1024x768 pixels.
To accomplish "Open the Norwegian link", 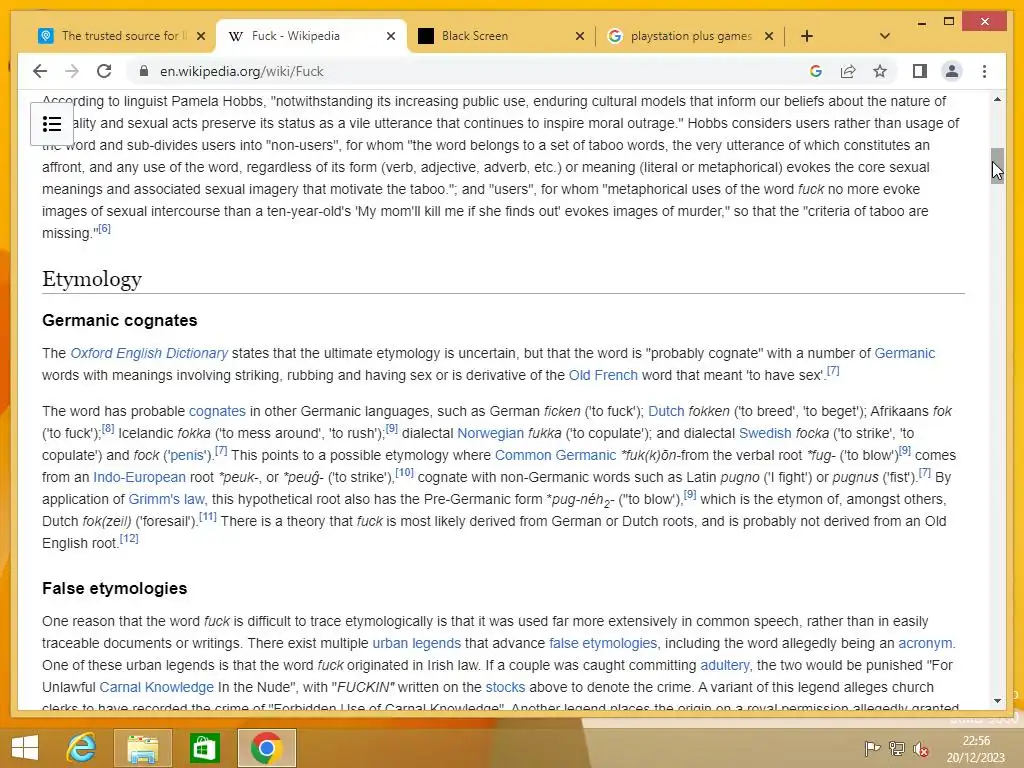I will tap(490, 434).
